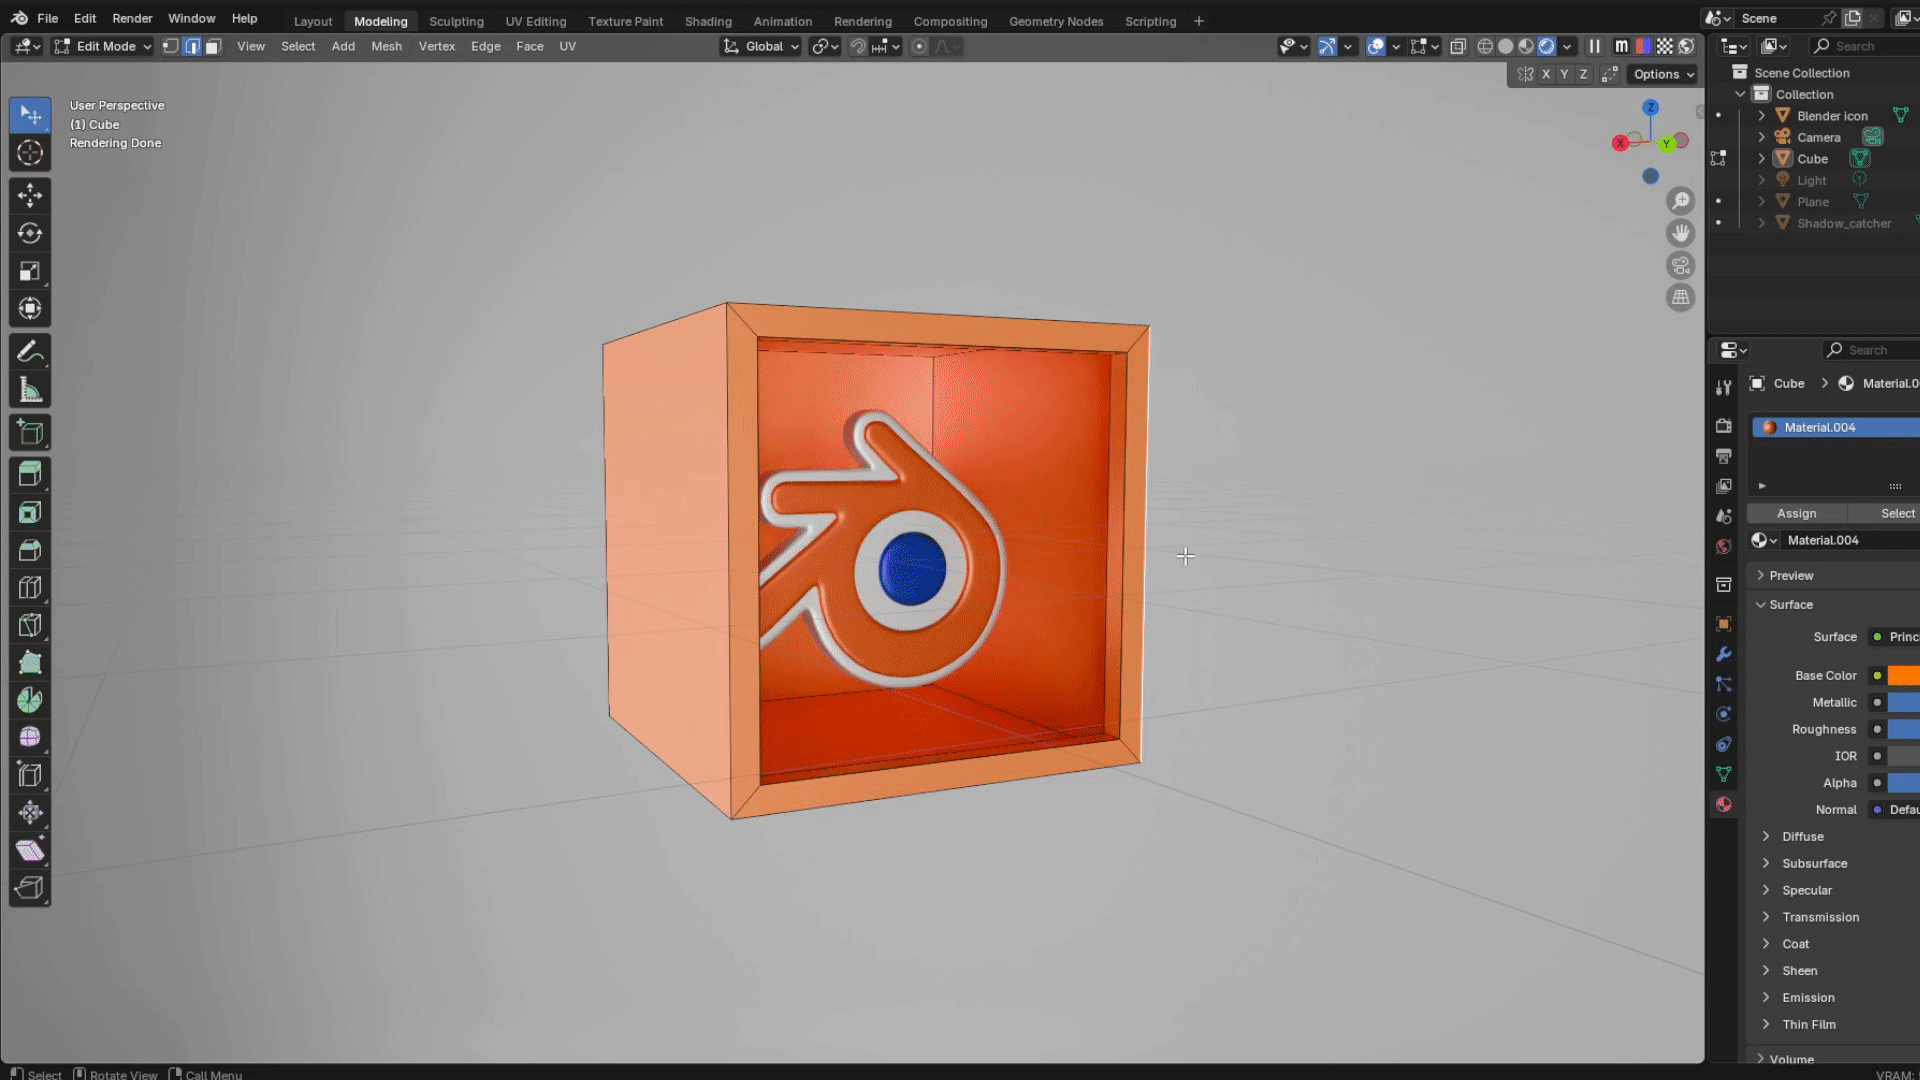Enable face select mode
This screenshot has height=1080, width=1920.
[x=213, y=46]
